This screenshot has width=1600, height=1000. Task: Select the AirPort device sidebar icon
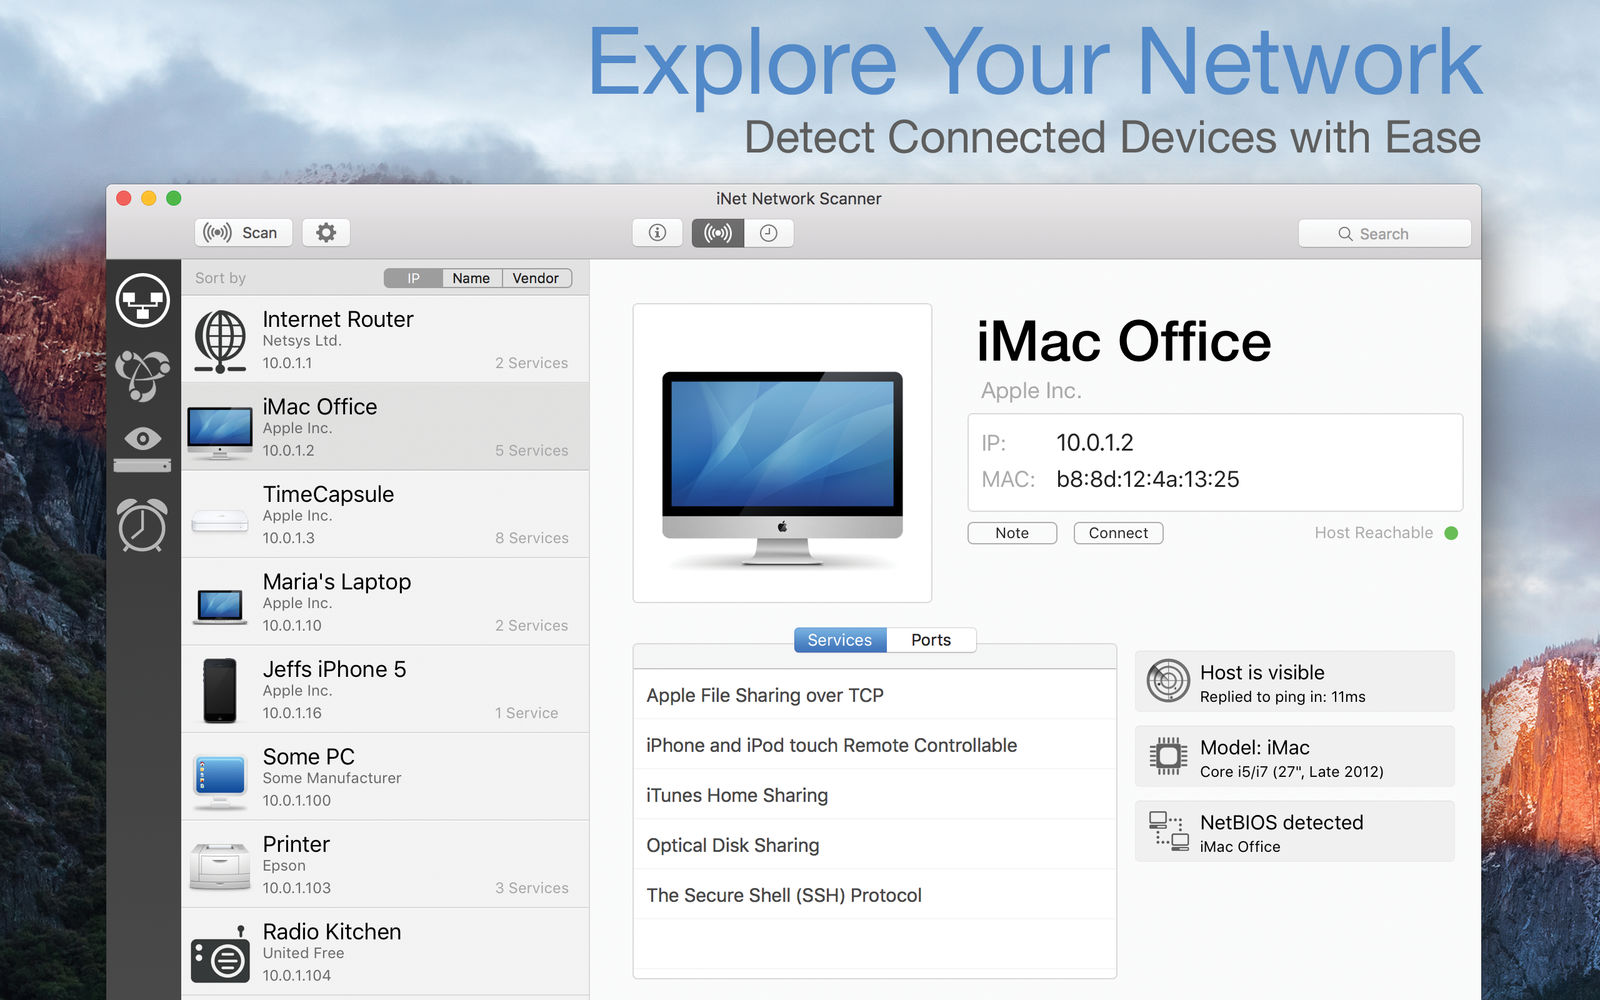[143, 463]
